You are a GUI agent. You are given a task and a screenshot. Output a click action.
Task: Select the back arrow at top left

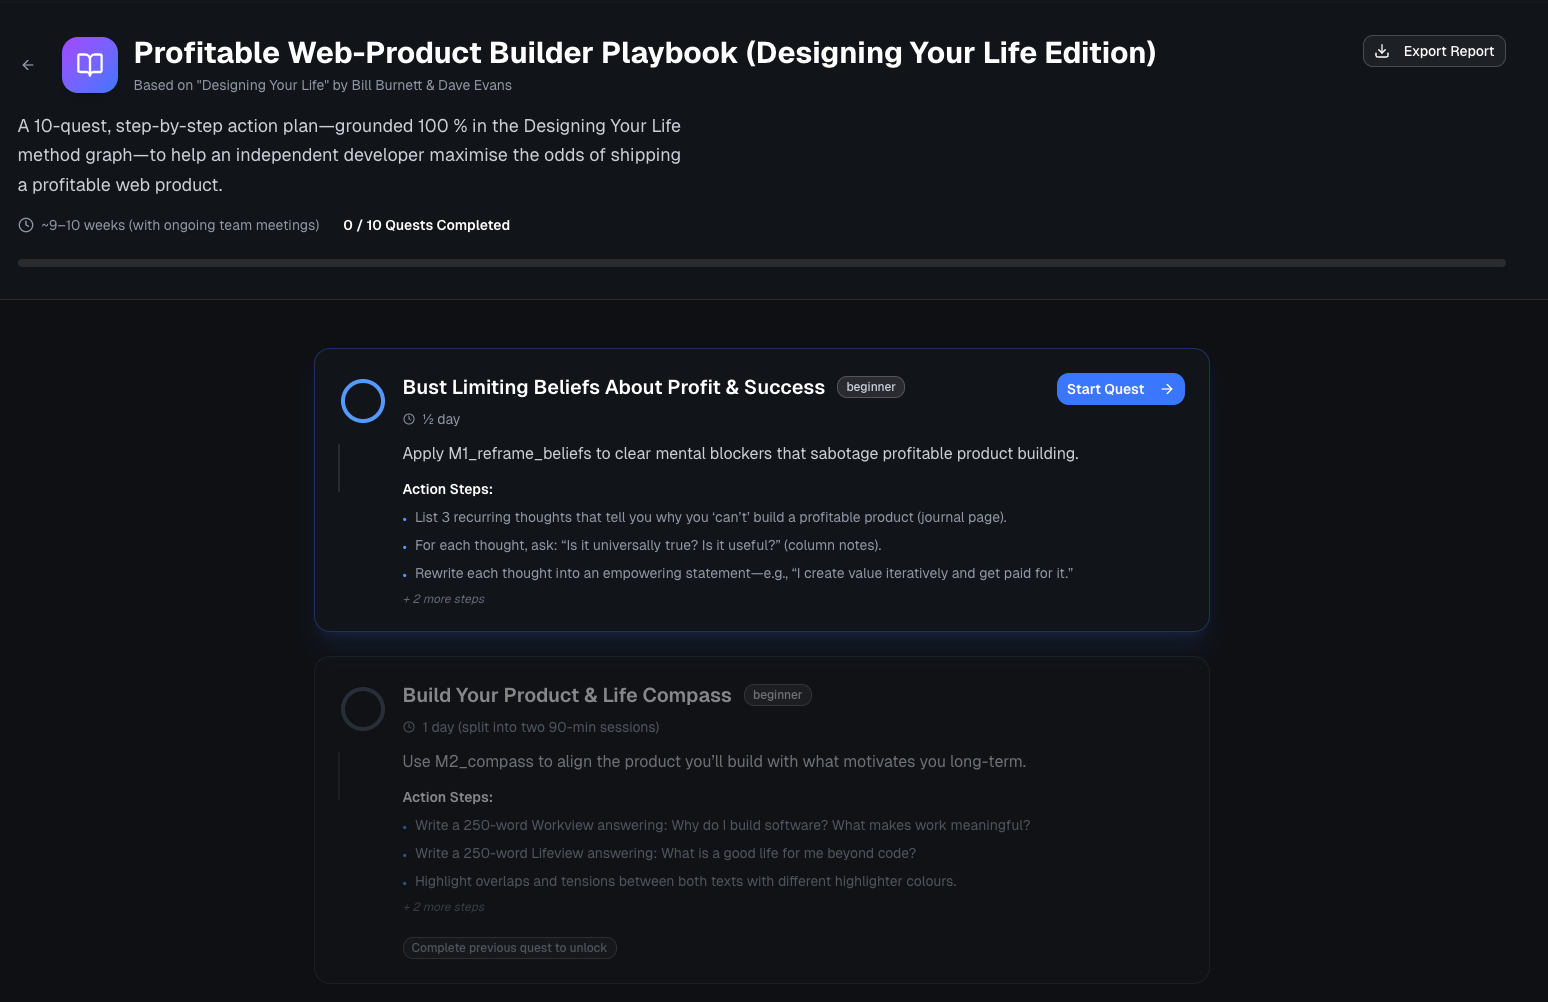[27, 64]
